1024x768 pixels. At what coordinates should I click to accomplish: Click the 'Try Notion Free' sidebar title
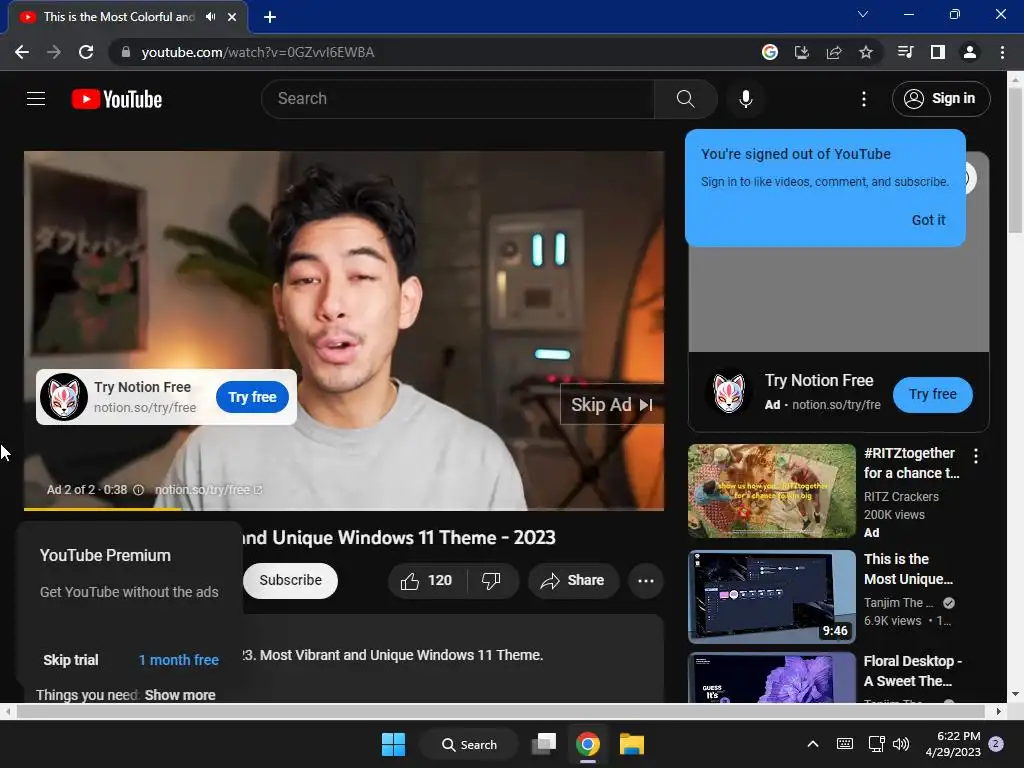coord(819,380)
